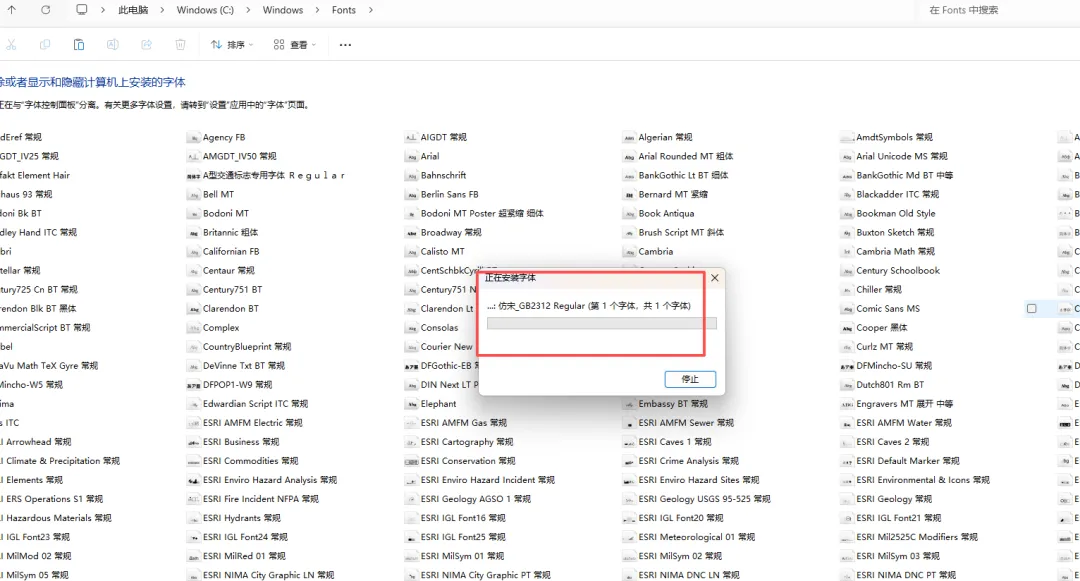
Task: Select the Algerian font icon
Action: [629, 138]
